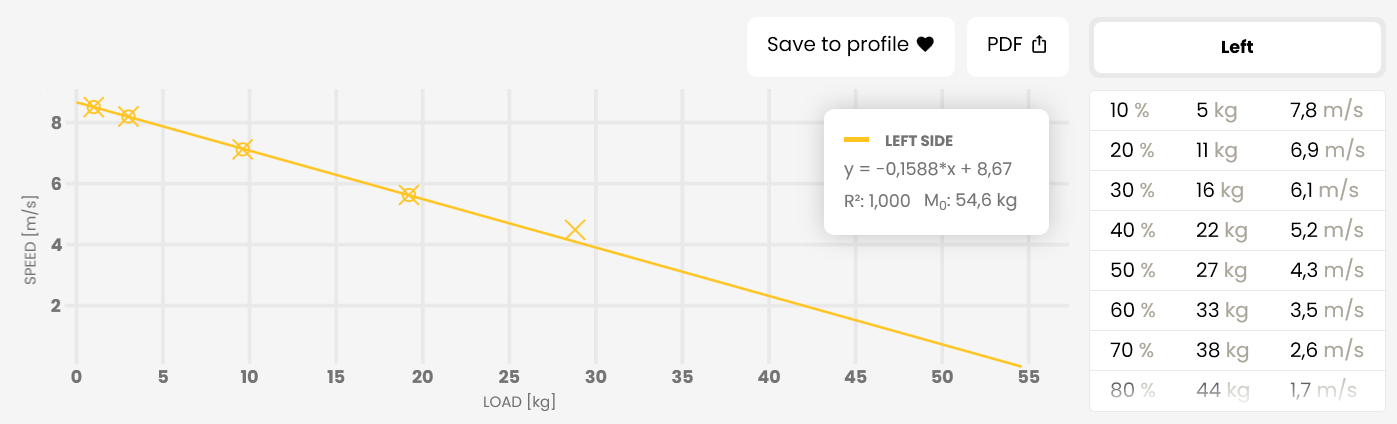
Task: Click the yellow LEFT SIDE legend line swatch
Action: (857, 141)
